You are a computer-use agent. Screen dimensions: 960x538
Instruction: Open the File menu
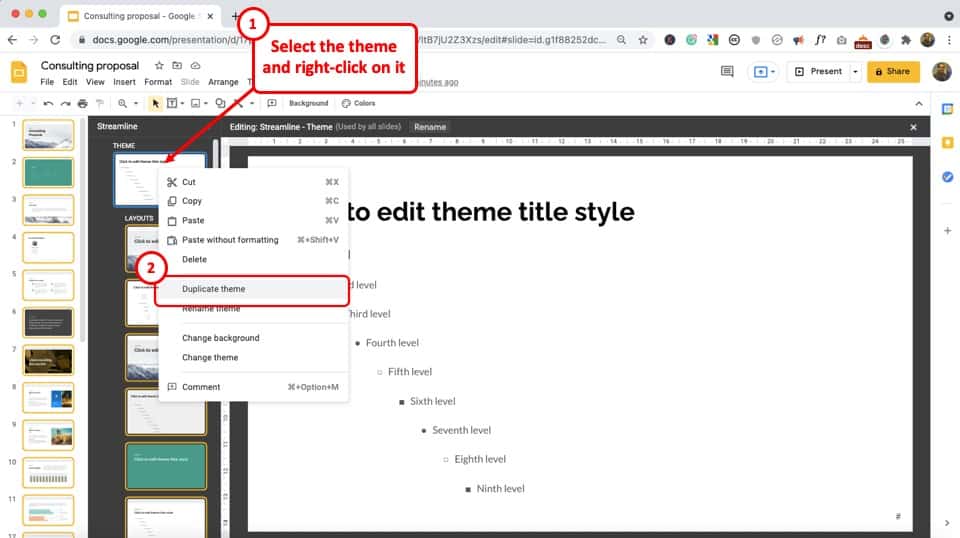47,82
